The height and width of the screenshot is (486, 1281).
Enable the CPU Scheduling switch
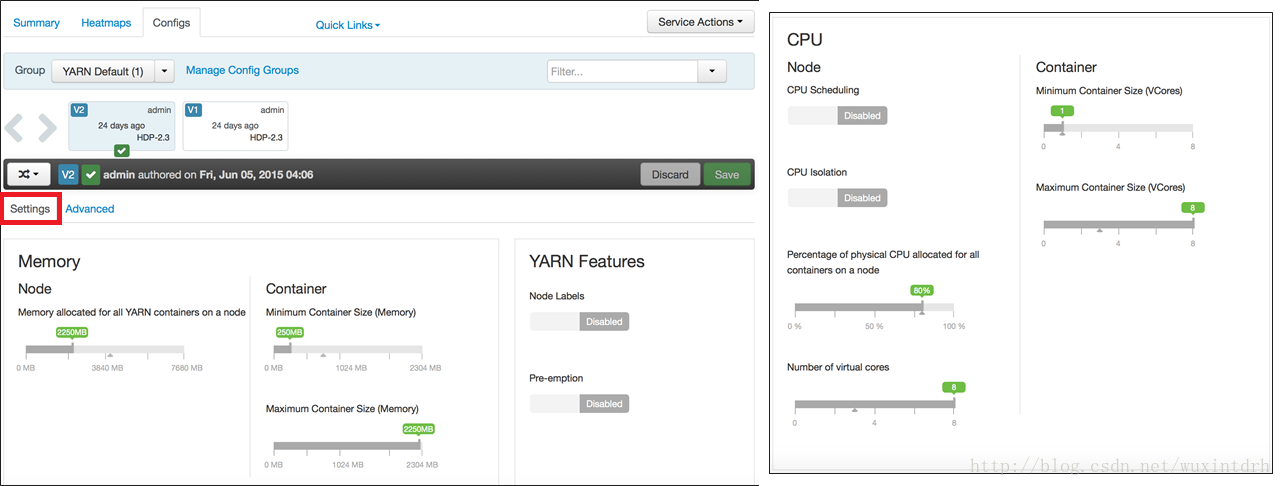[837, 115]
